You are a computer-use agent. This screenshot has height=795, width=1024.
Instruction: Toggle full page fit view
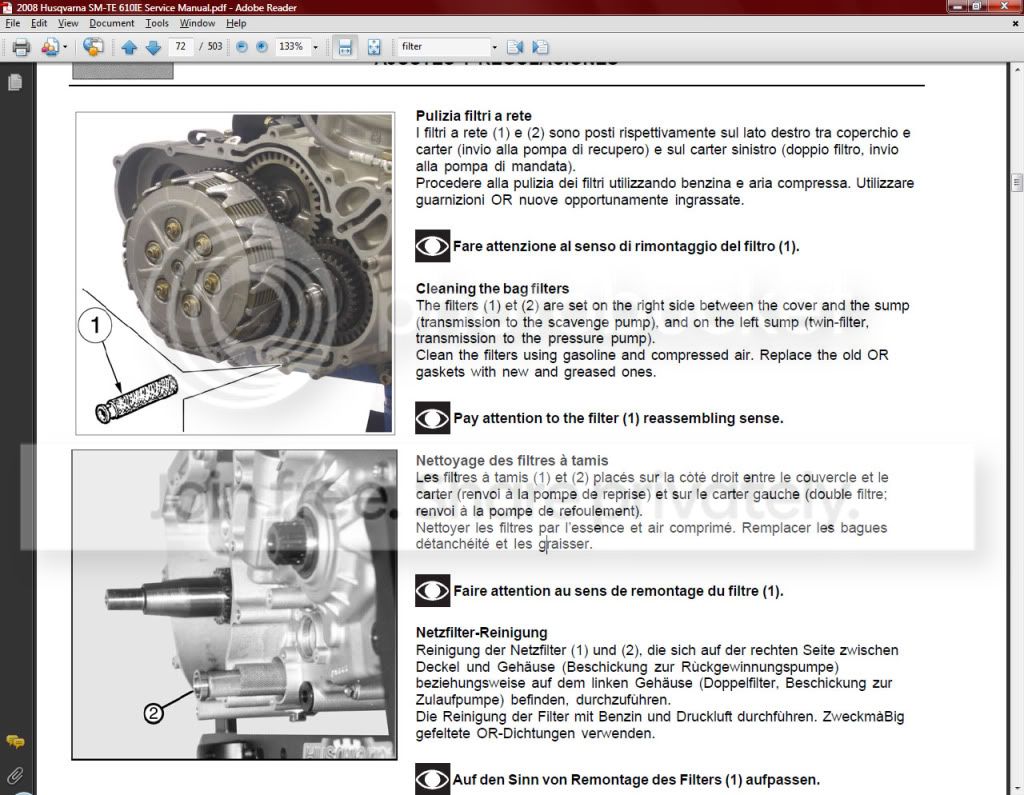pyautogui.click(x=374, y=47)
